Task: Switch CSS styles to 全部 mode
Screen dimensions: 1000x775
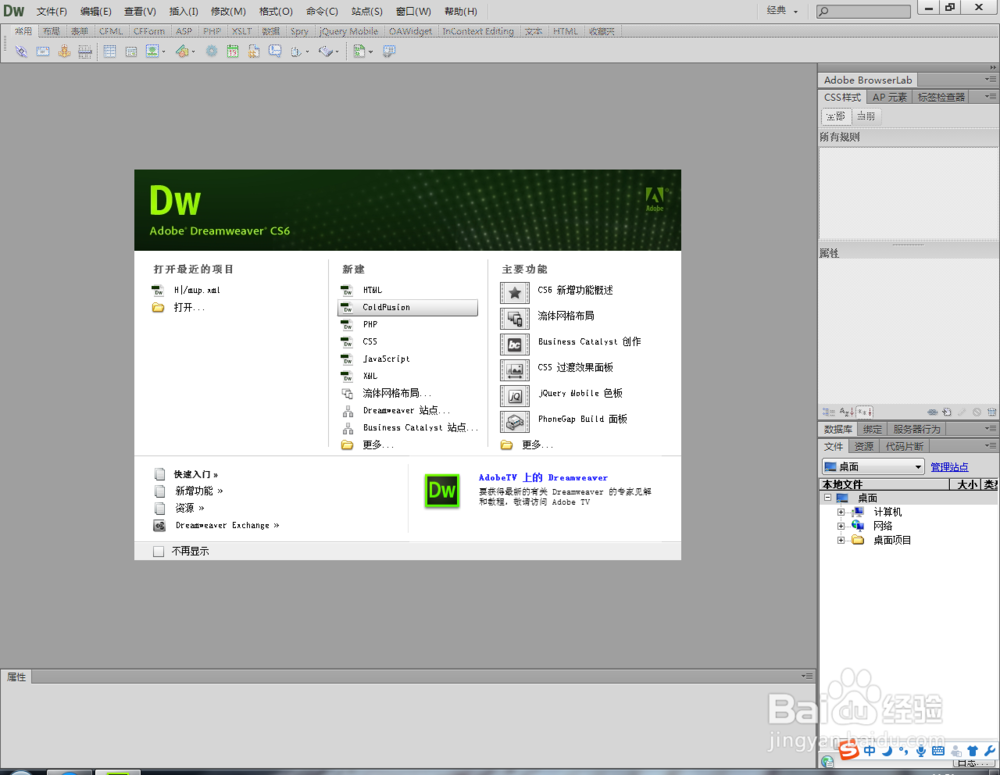Action: pos(835,117)
